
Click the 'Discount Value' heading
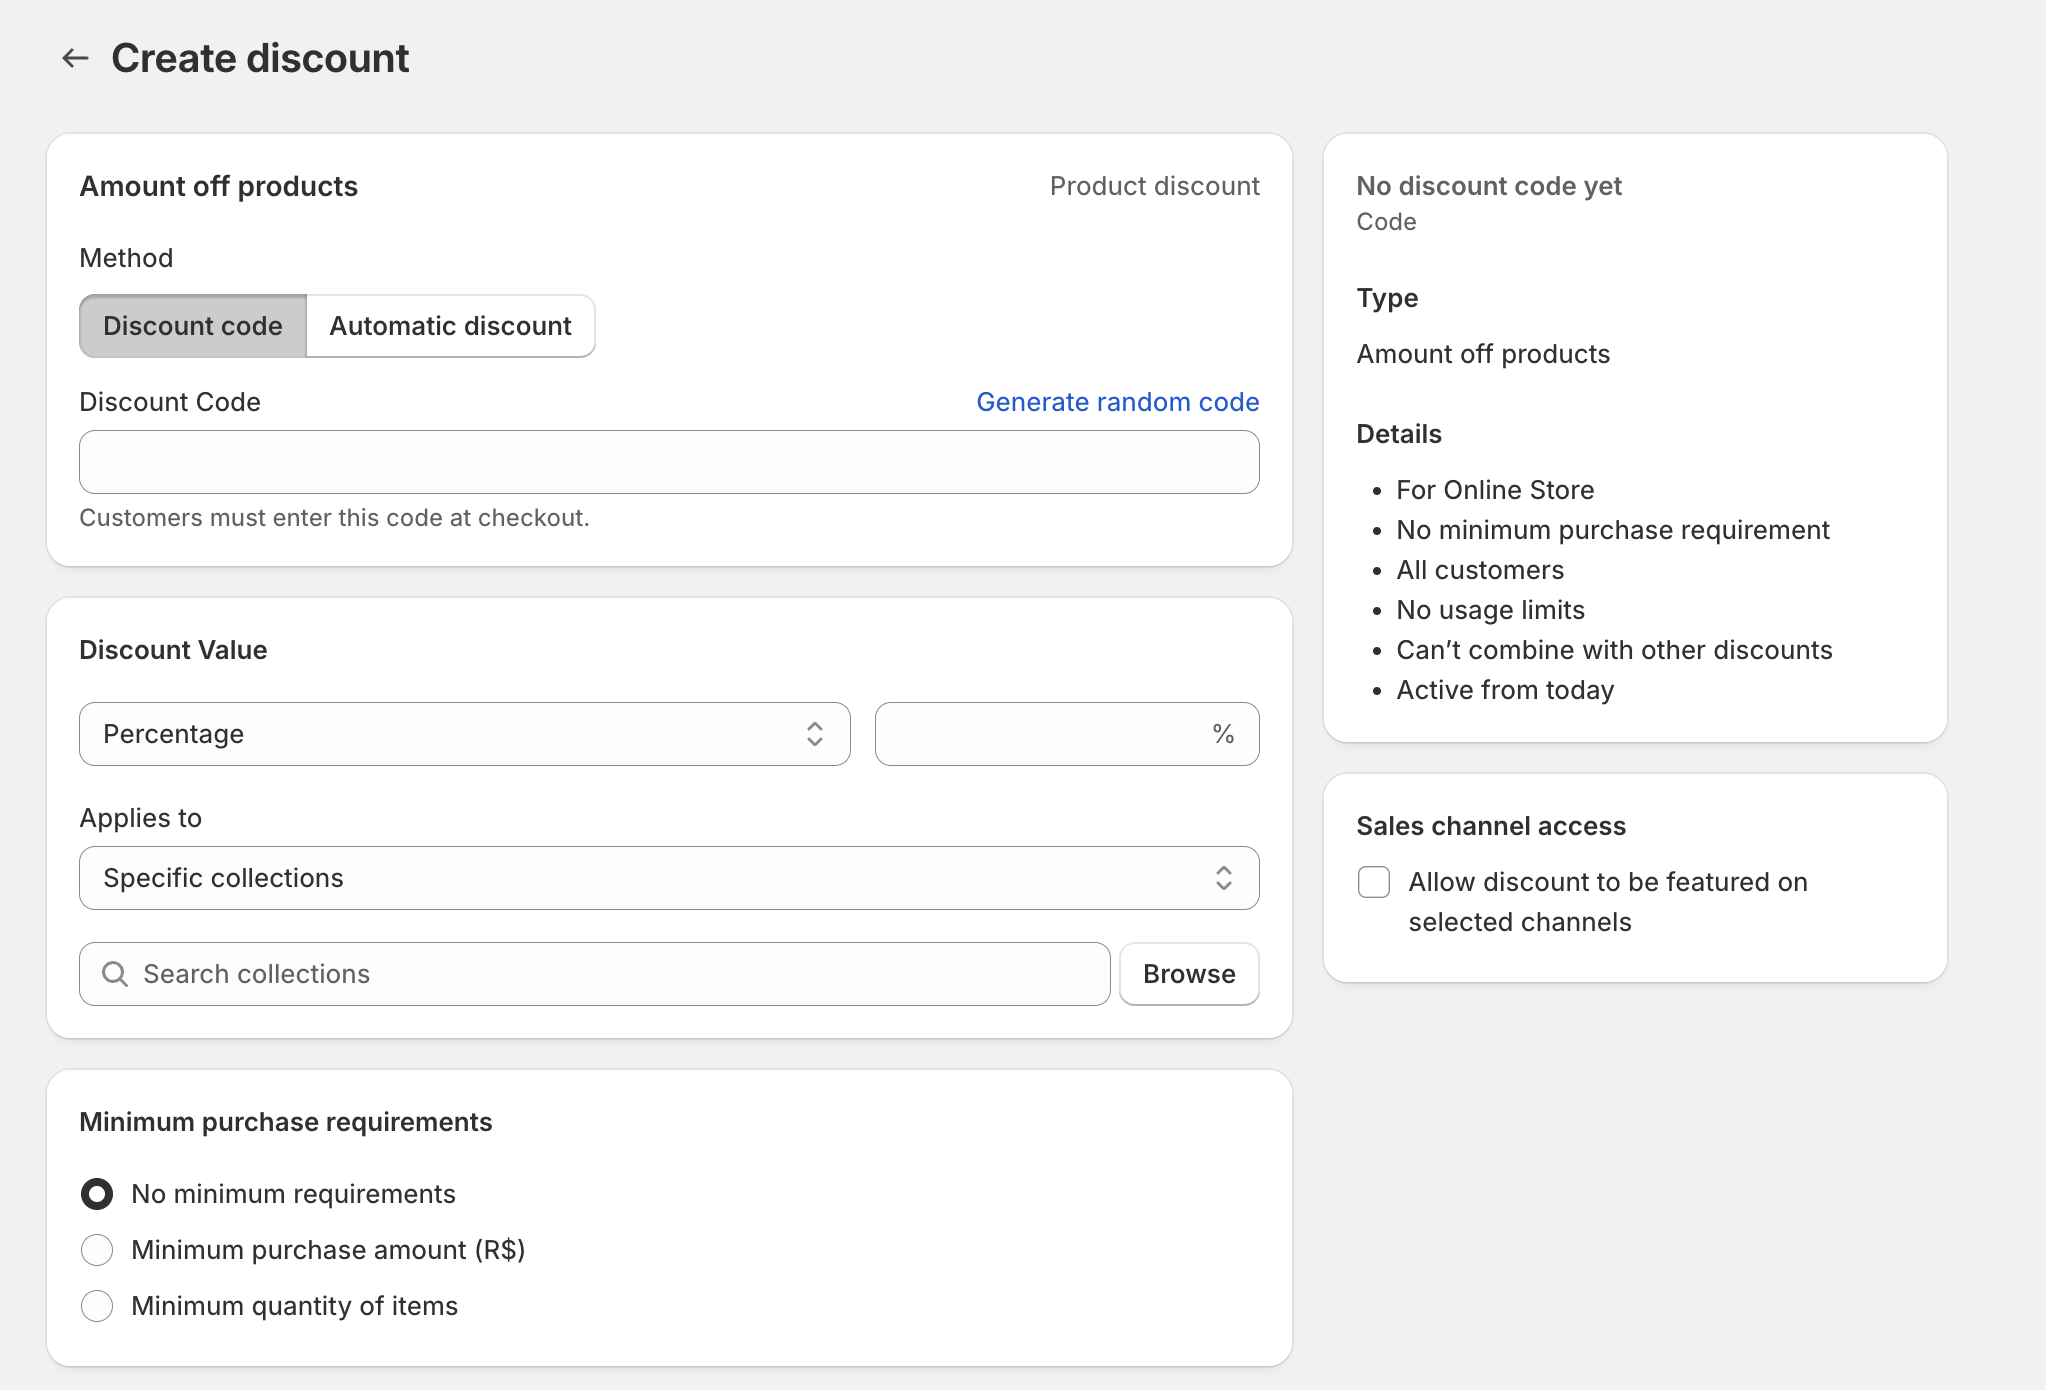(173, 650)
